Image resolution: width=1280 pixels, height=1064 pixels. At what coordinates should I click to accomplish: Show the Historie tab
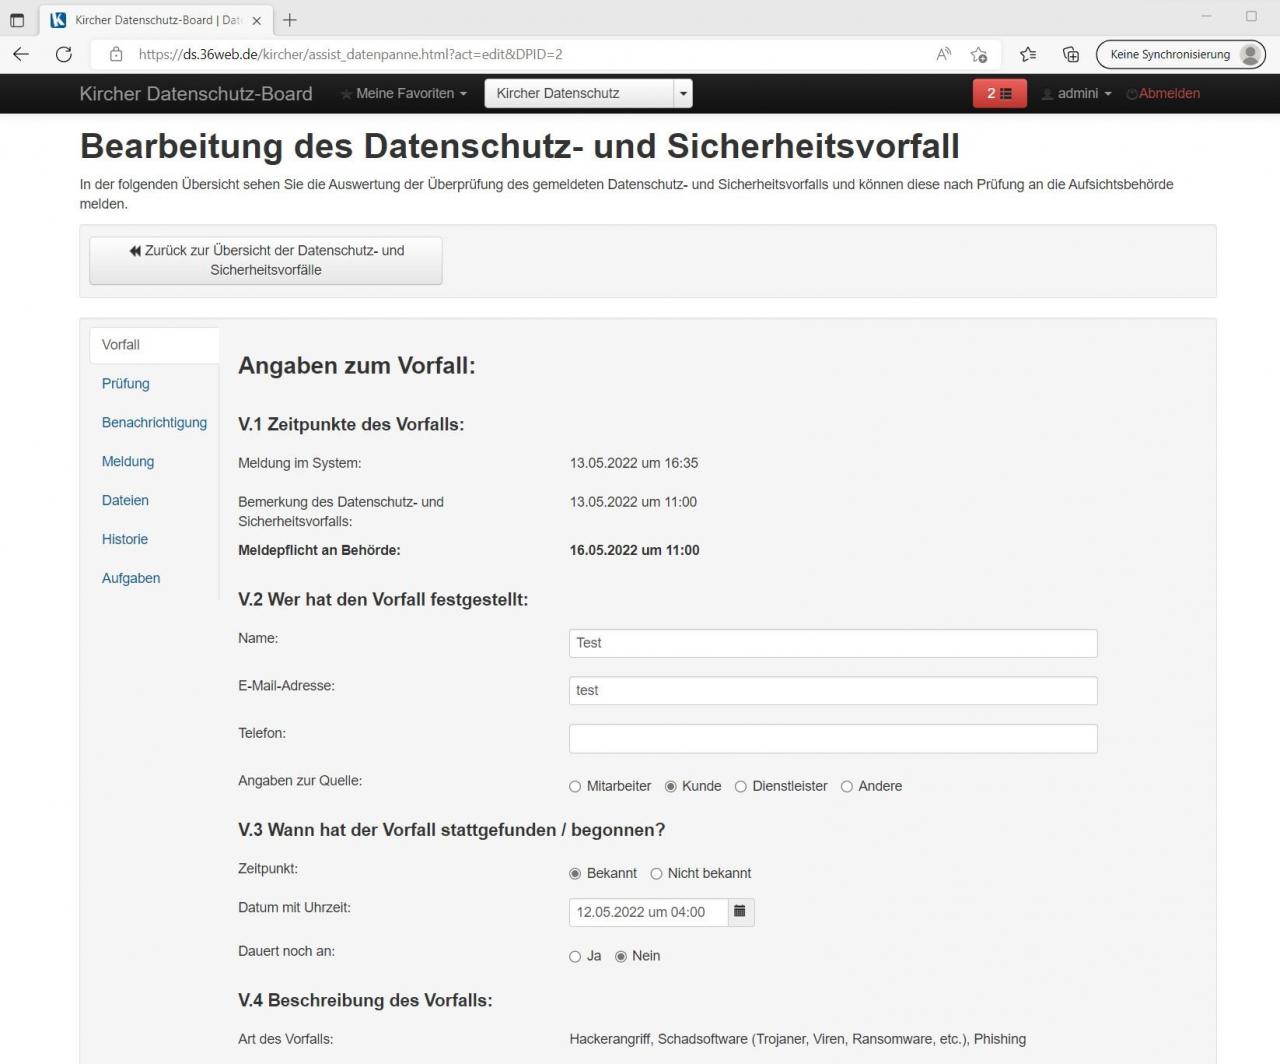pyautogui.click(x=125, y=540)
